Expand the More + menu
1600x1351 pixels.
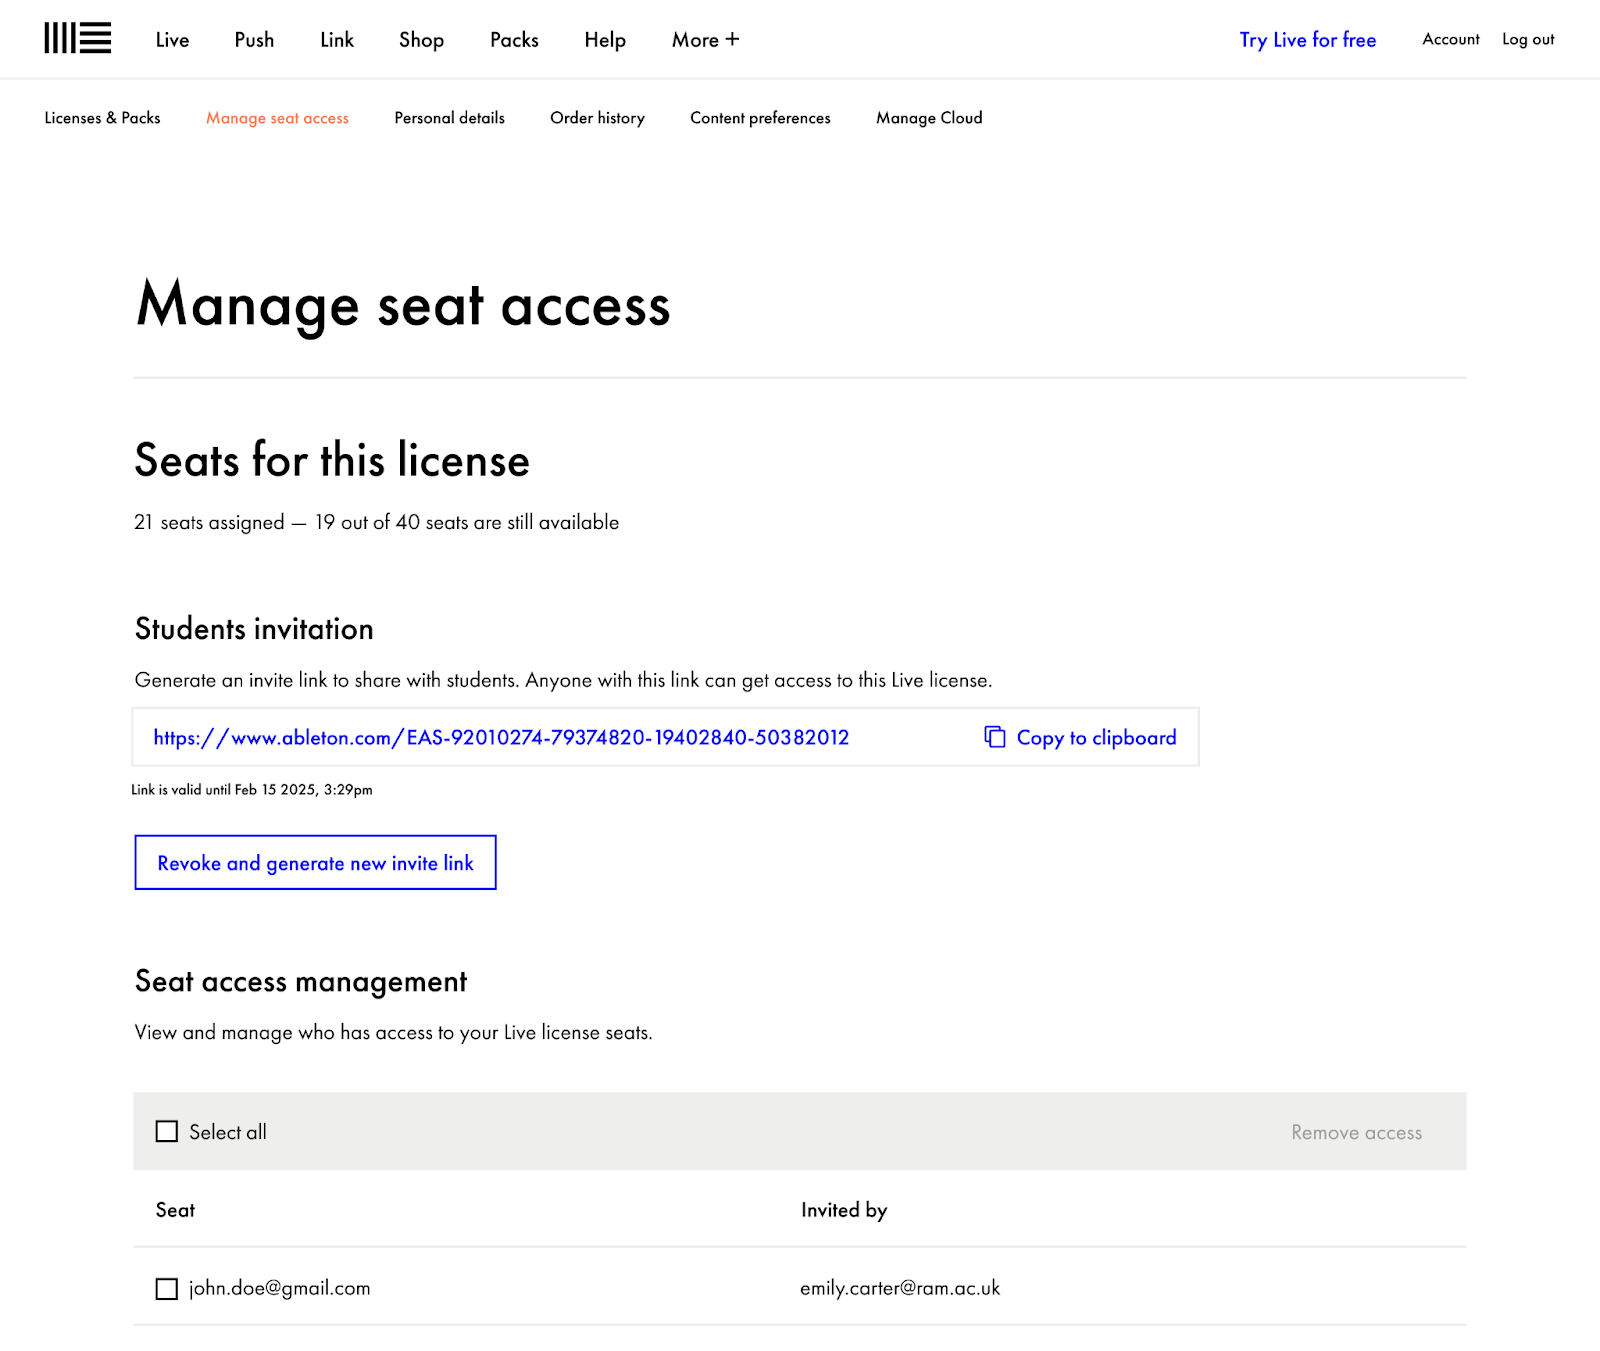[x=705, y=40]
